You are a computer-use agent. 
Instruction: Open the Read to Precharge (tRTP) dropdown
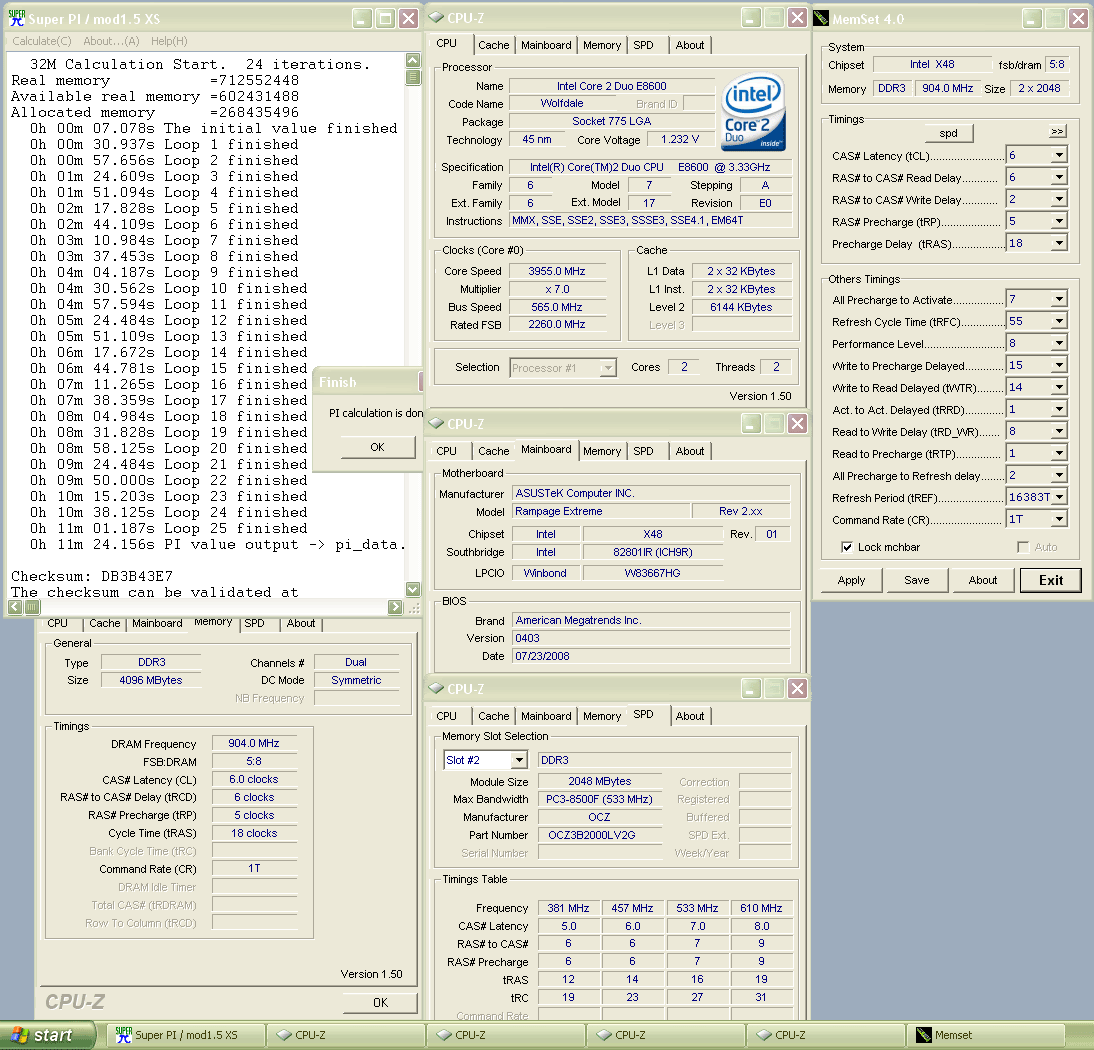point(1059,453)
